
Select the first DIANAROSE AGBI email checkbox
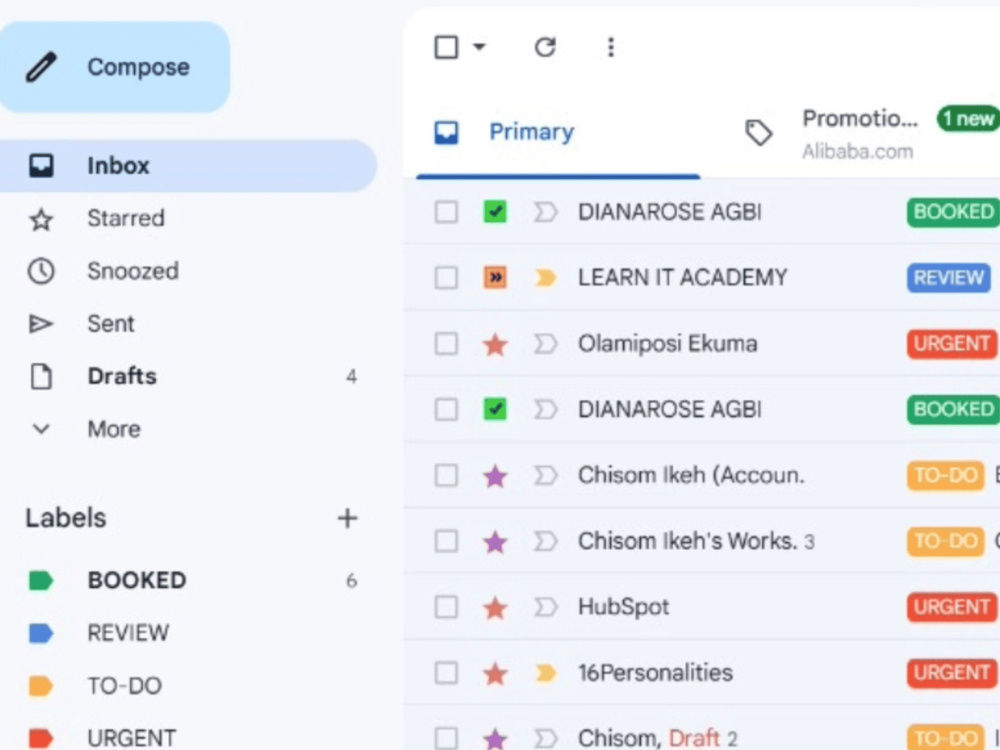point(446,212)
